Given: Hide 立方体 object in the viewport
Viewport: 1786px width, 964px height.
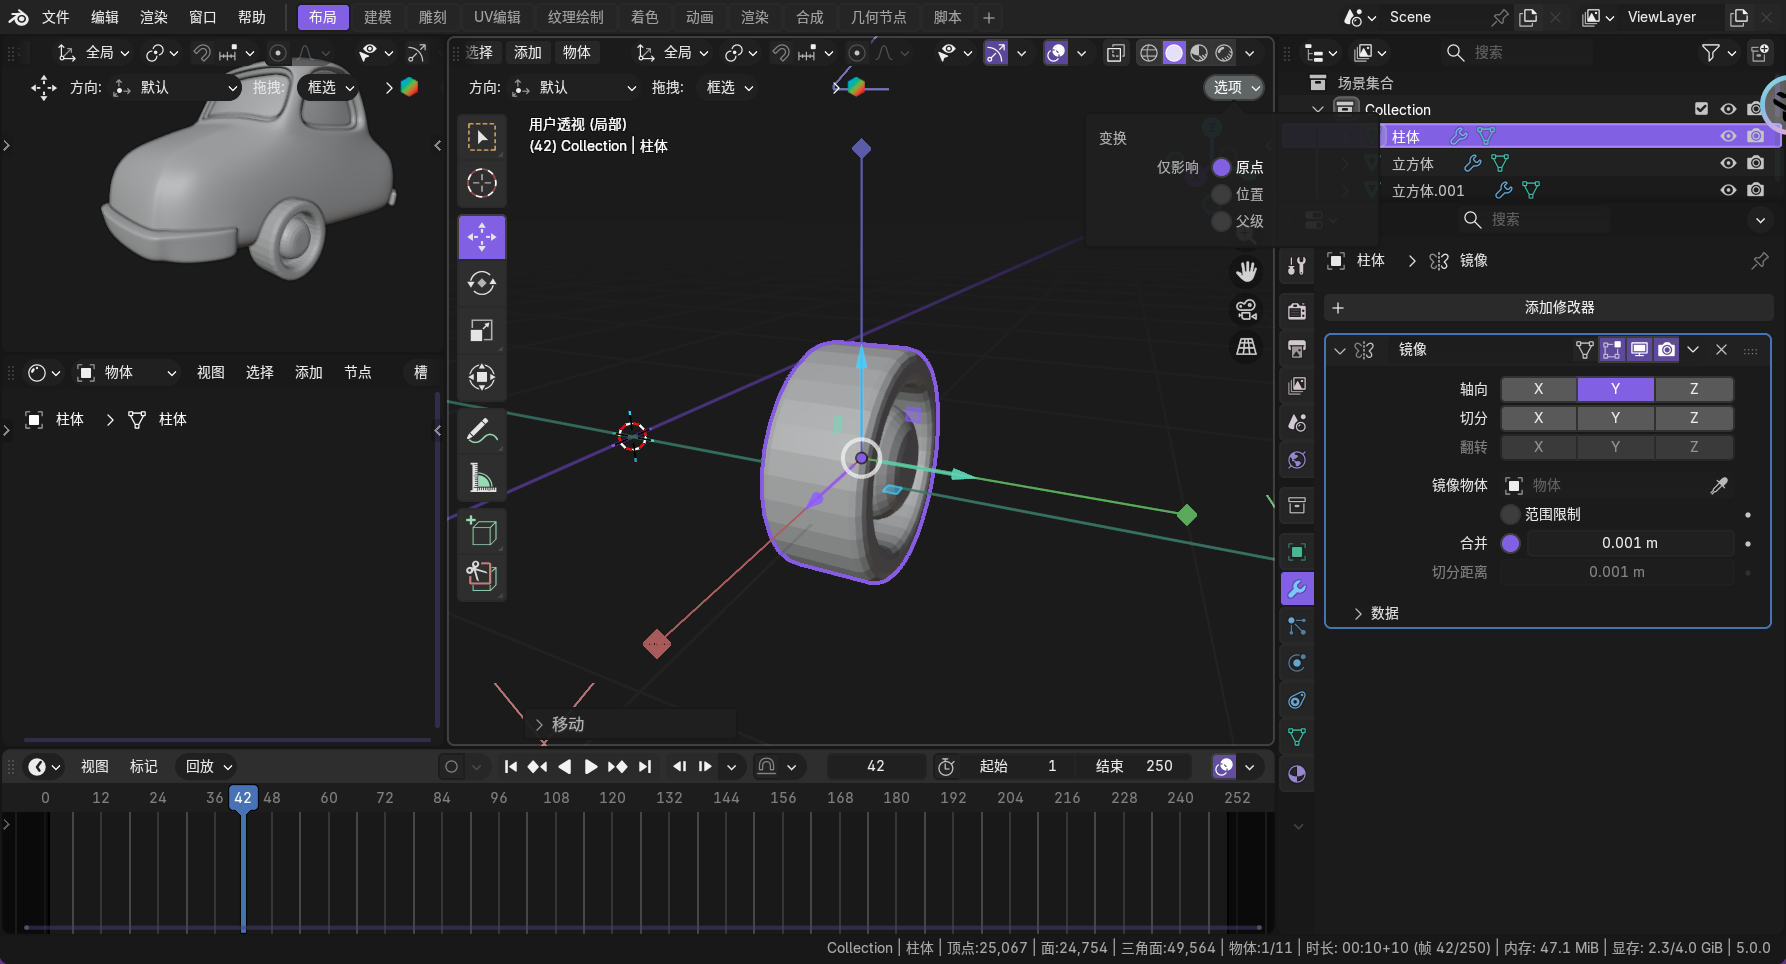Looking at the screenshot, I should coord(1727,163).
